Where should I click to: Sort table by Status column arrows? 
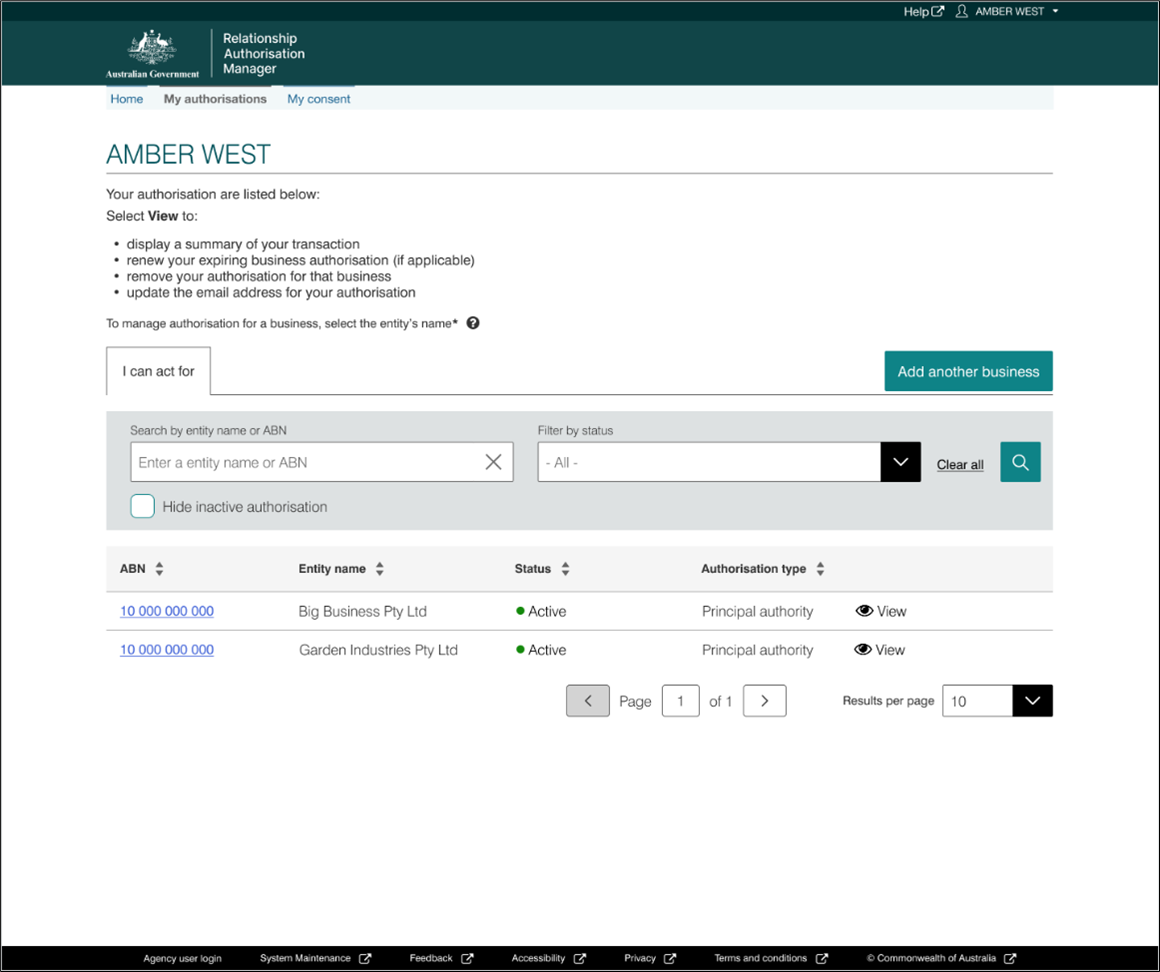[x=565, y=569]
